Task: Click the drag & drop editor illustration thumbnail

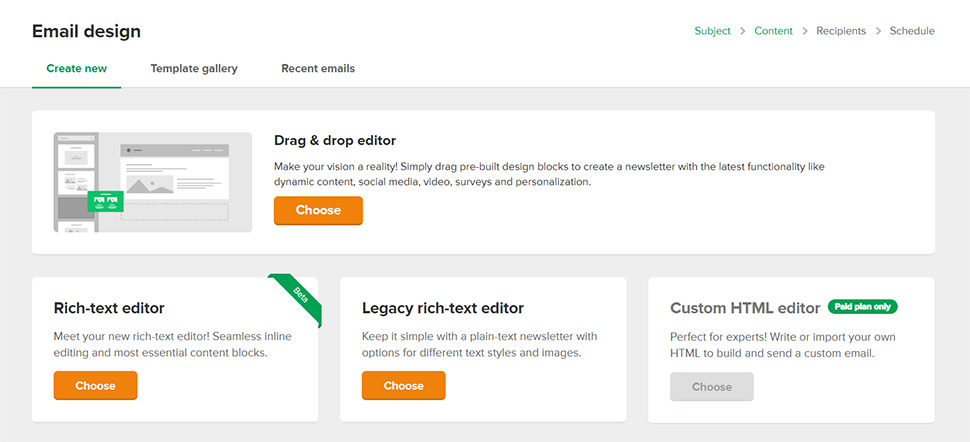Action: tap(153, 182)
